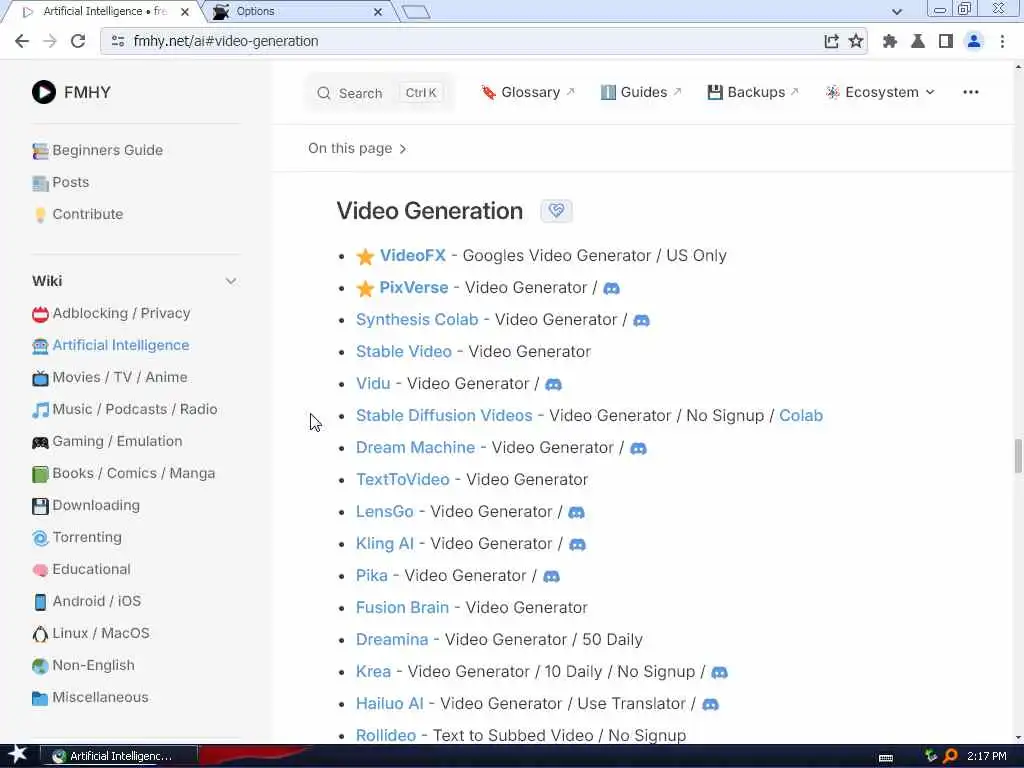This screenshot has height=768, width=1024.
Task: Open the Discord icon next to Pika
Action: pos(551,576)
